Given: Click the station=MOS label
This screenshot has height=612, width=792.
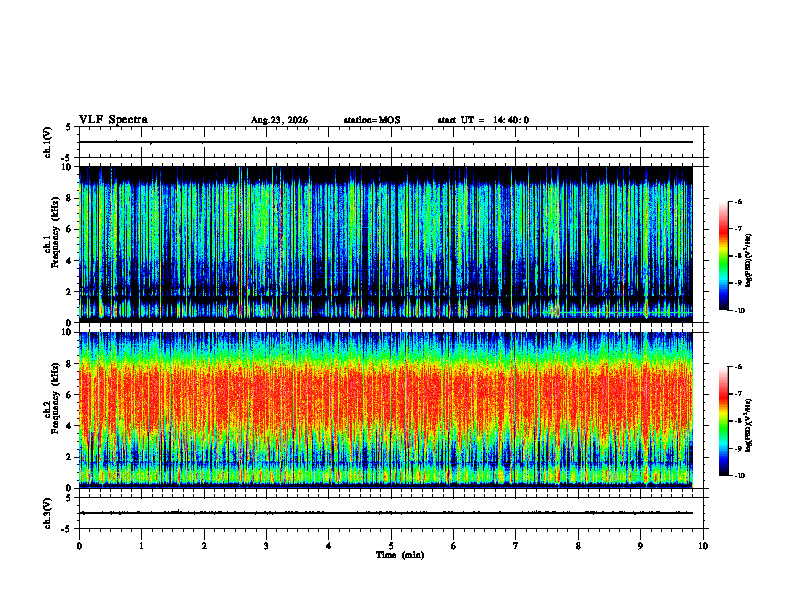Looking at the screenshot, I should pos(372,120).
